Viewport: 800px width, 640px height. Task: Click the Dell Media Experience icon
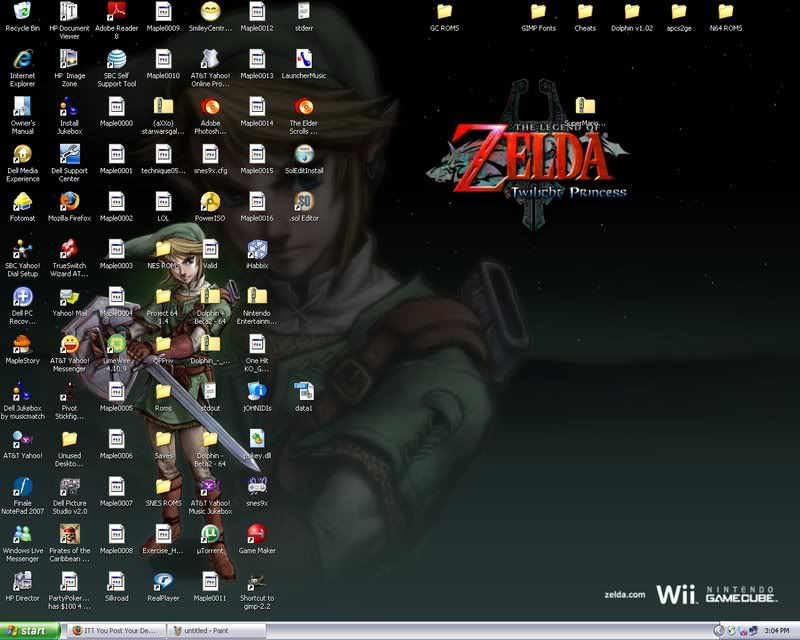(x=22, y=154)
